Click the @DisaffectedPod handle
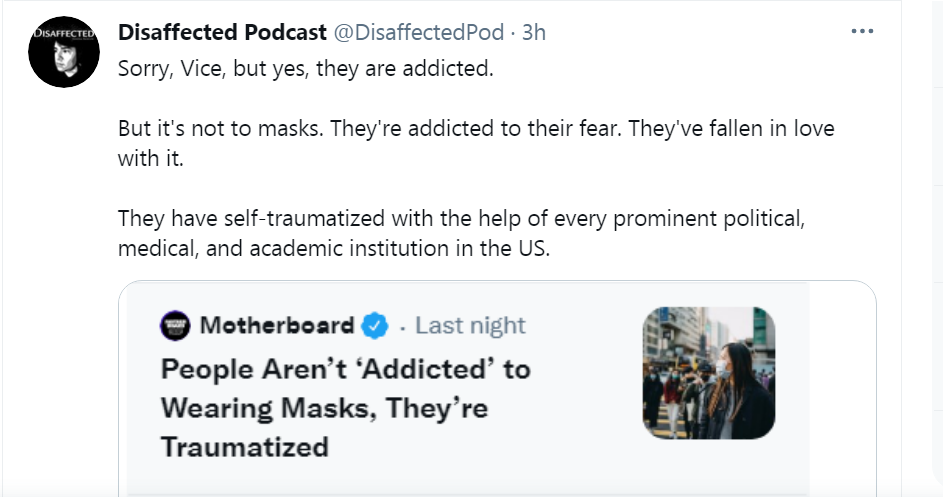Viewport: 943px width, 497px height. 418,32
